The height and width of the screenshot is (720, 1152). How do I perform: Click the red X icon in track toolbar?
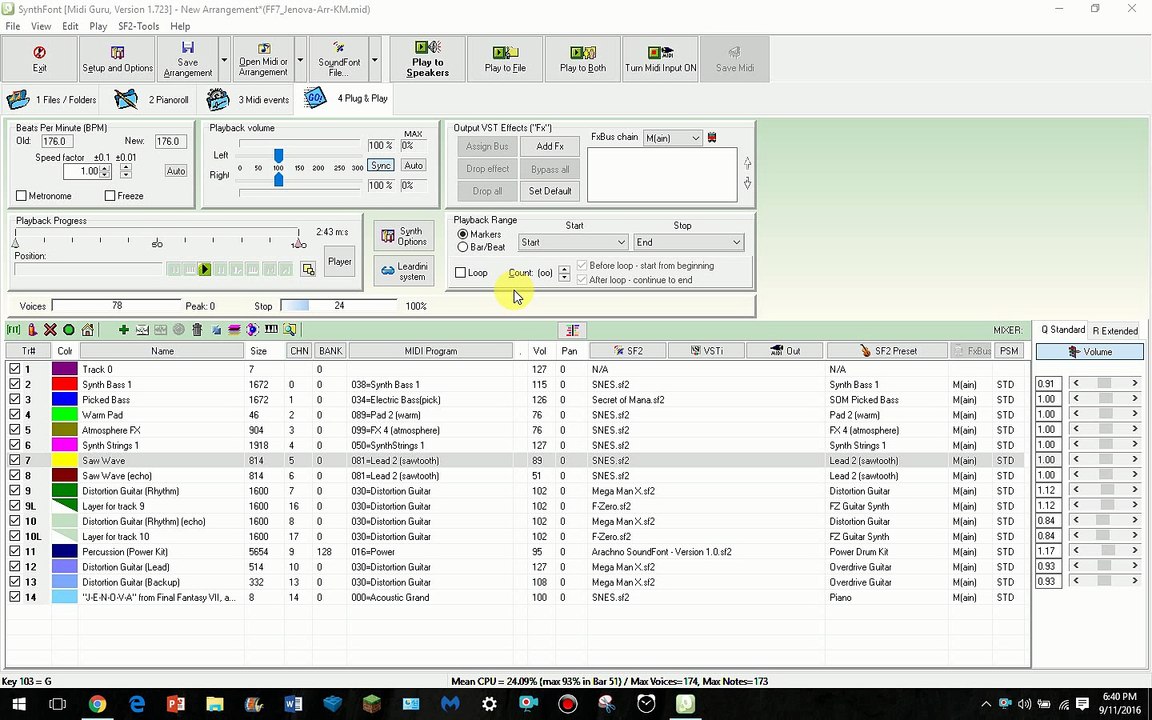50,330
